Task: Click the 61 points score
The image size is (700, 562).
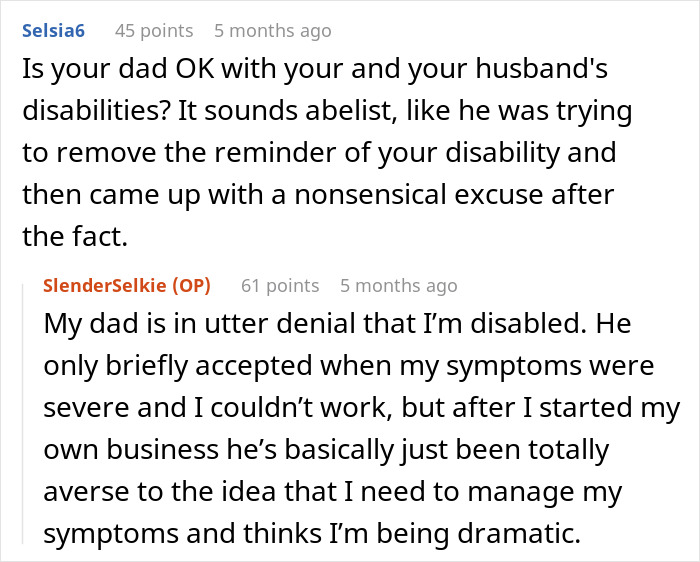Action: [x=279, y=285]
